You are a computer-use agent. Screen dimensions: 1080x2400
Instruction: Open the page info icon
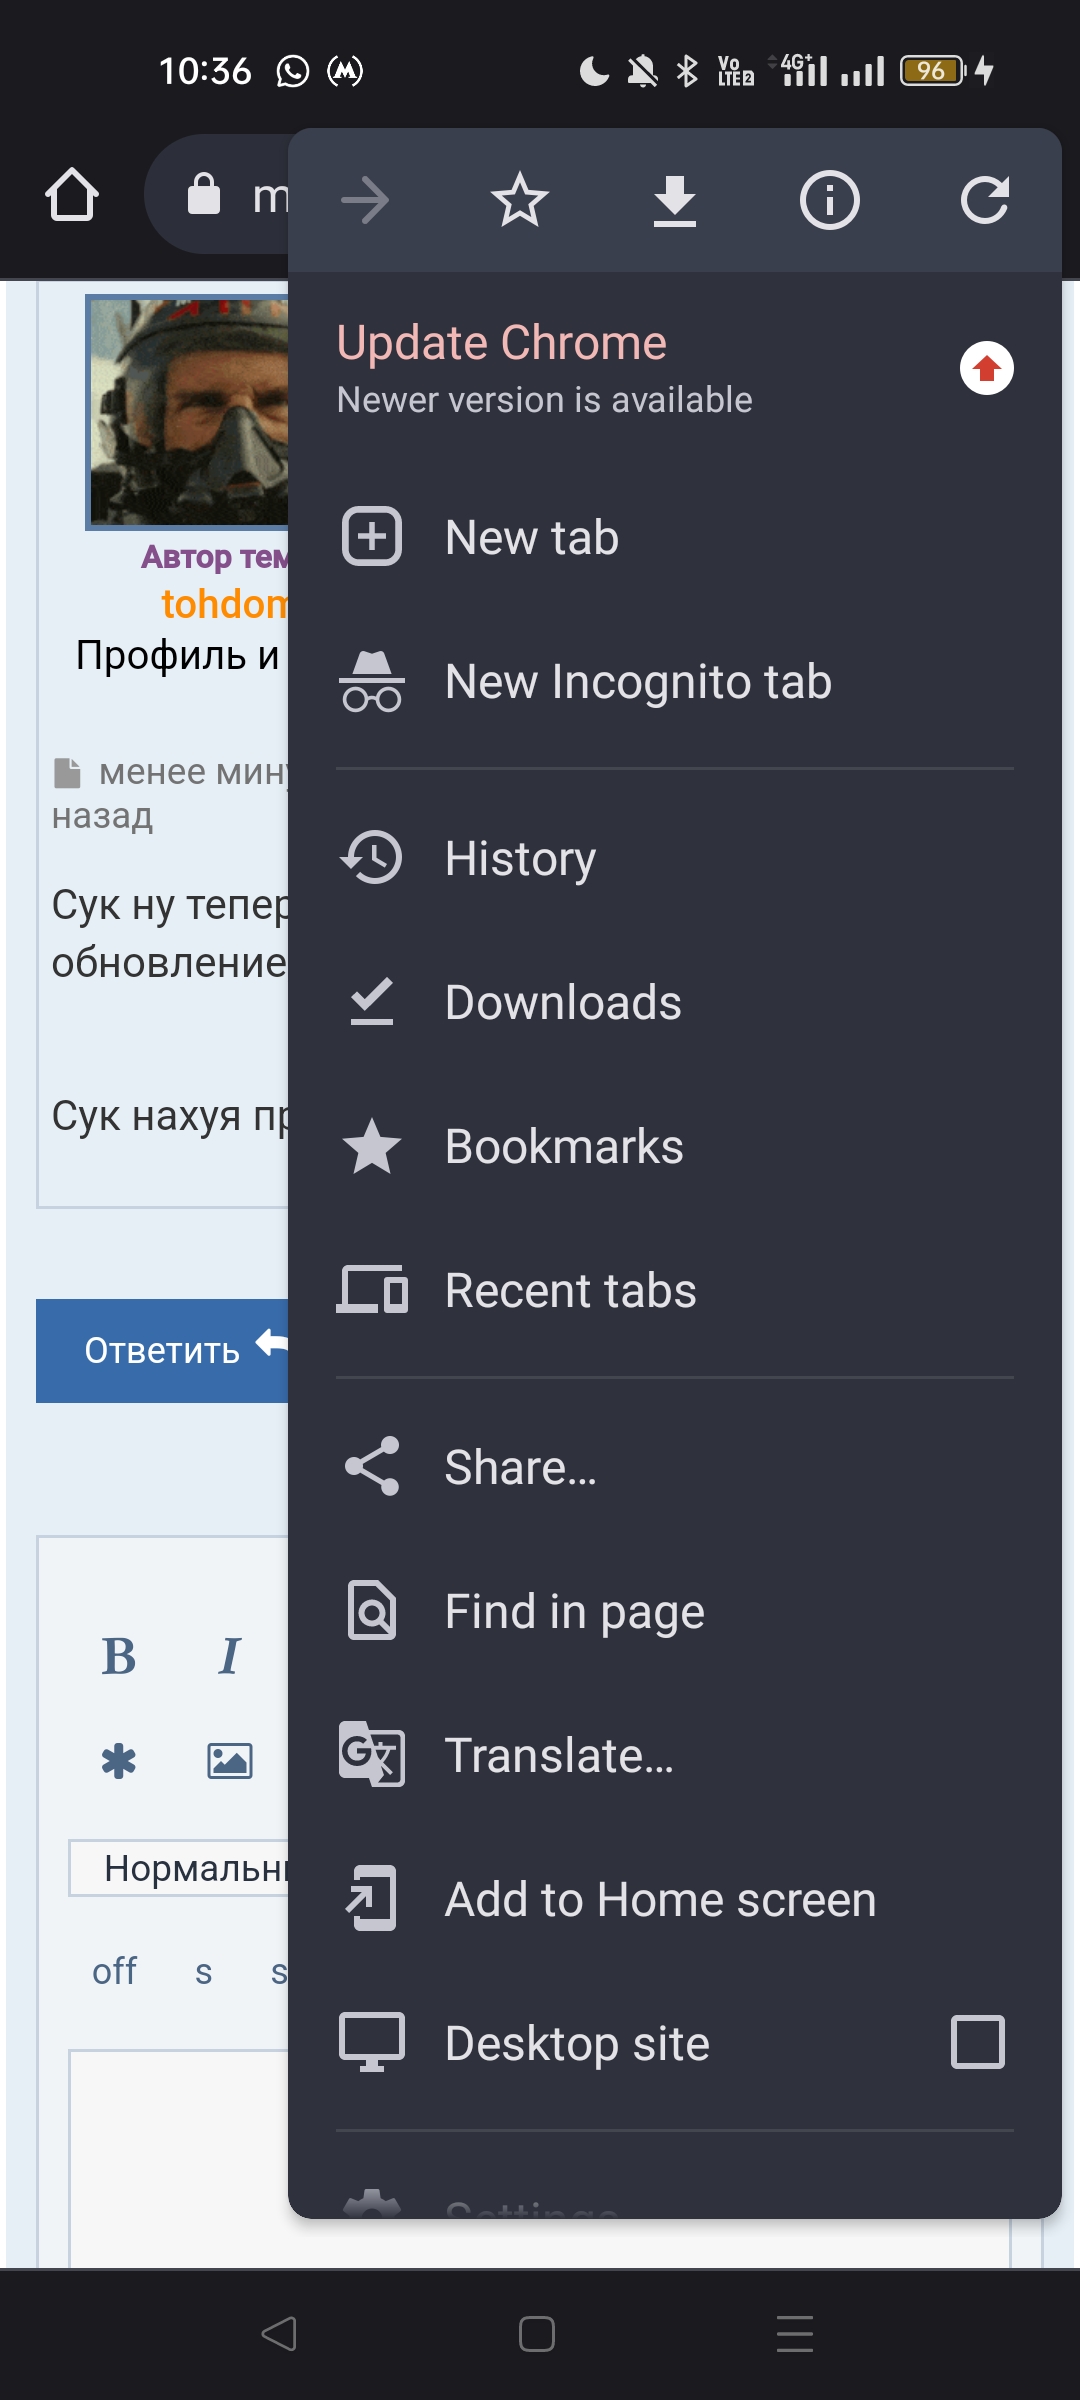coord(829,200)
